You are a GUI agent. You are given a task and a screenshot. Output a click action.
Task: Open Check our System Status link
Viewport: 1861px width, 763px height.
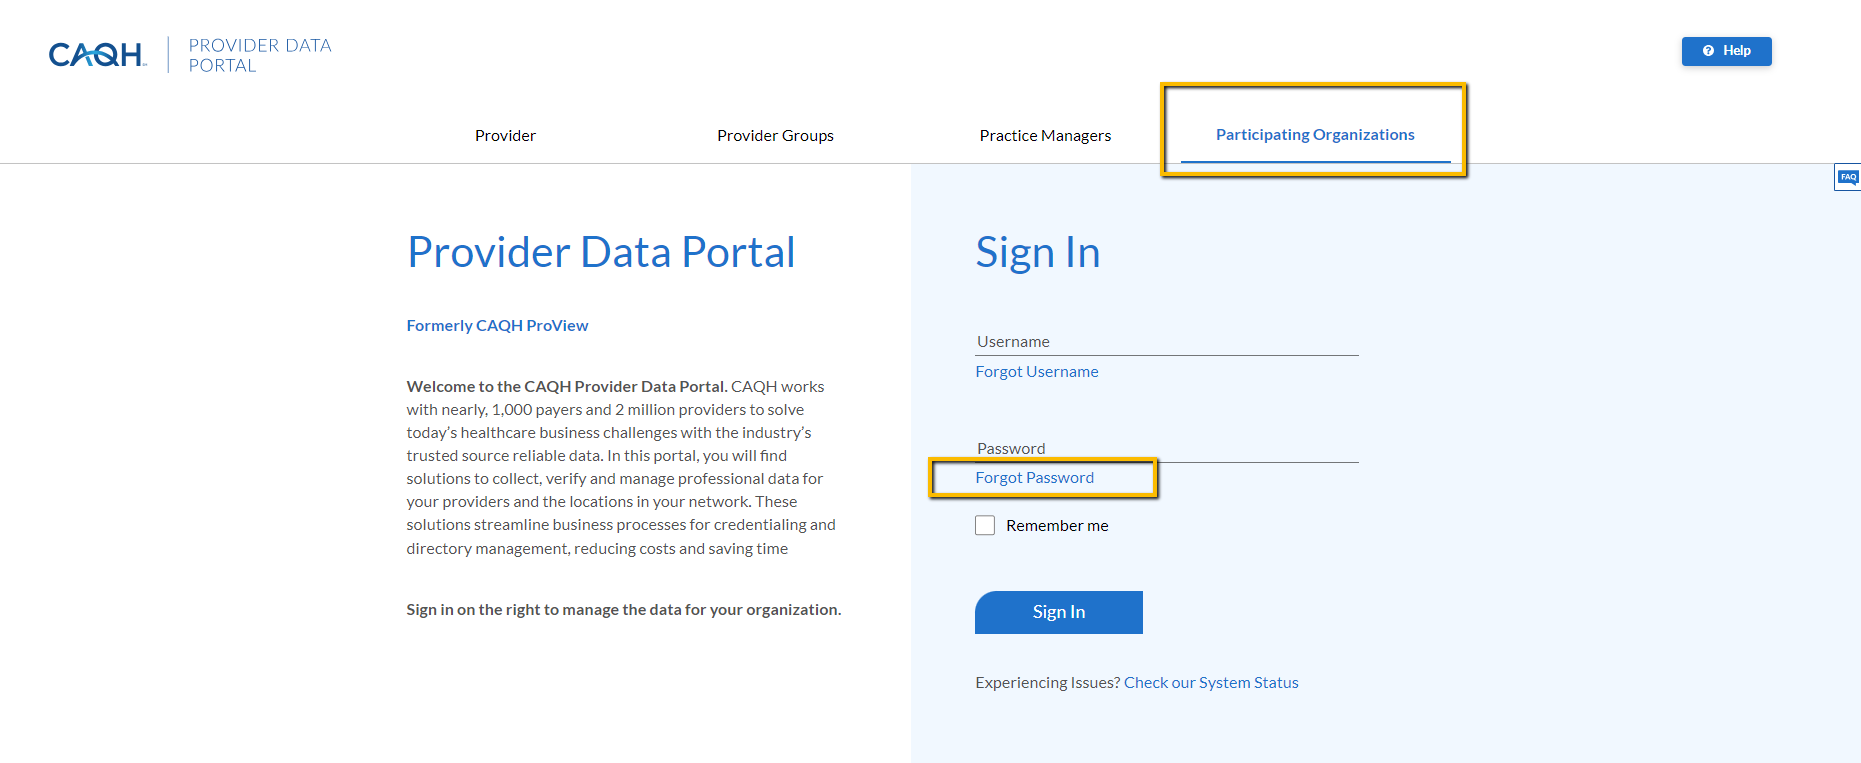tap(1211, 683)
